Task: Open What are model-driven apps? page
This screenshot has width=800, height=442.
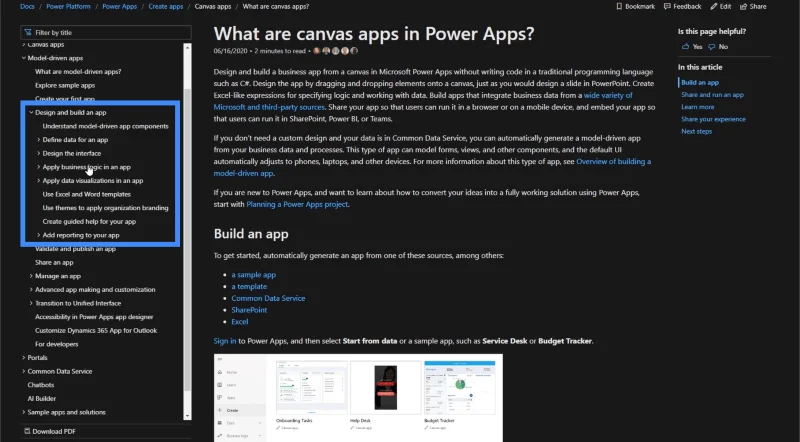Action: pyautogui.click(x=78, y=71)
